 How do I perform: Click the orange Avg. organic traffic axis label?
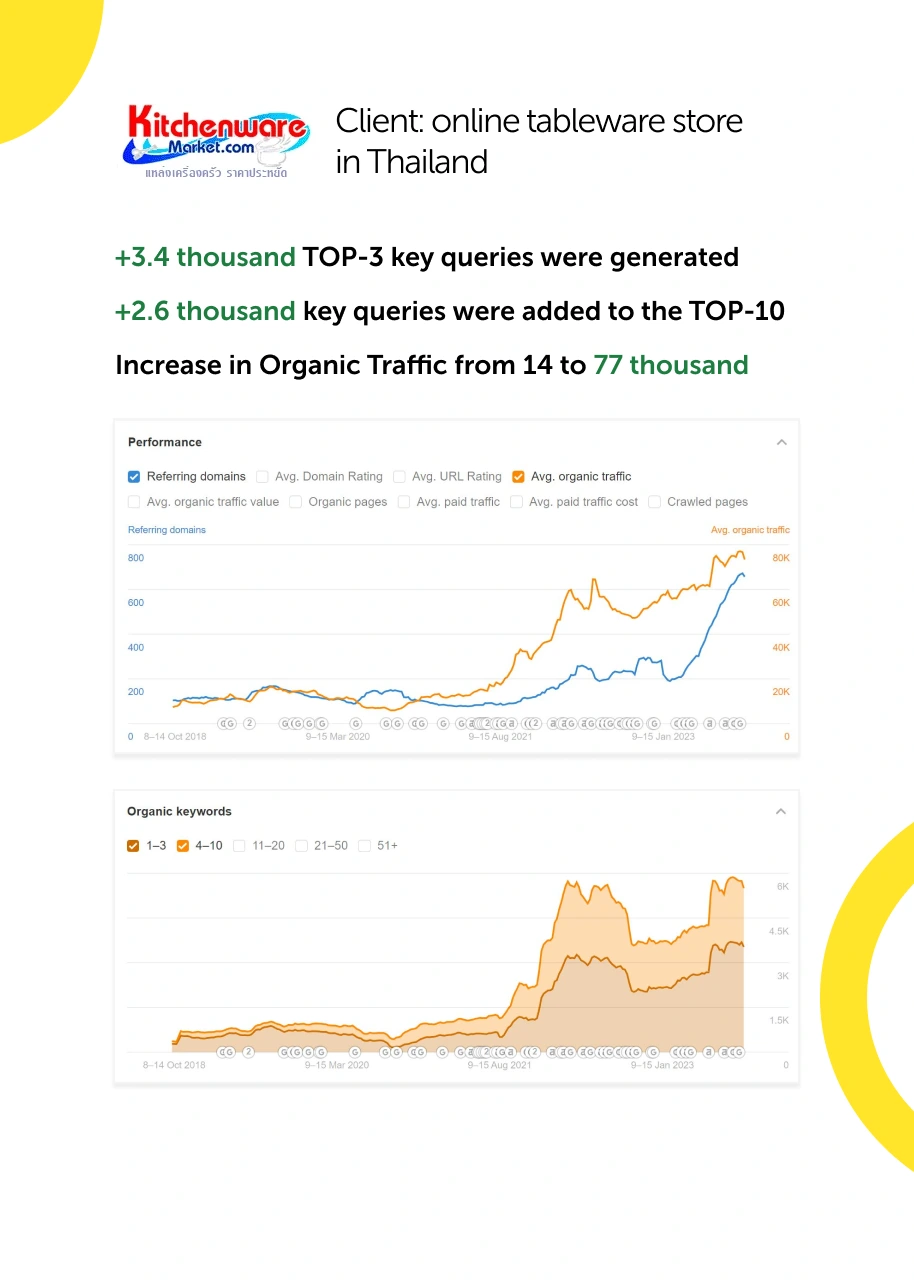pos(750,530)
